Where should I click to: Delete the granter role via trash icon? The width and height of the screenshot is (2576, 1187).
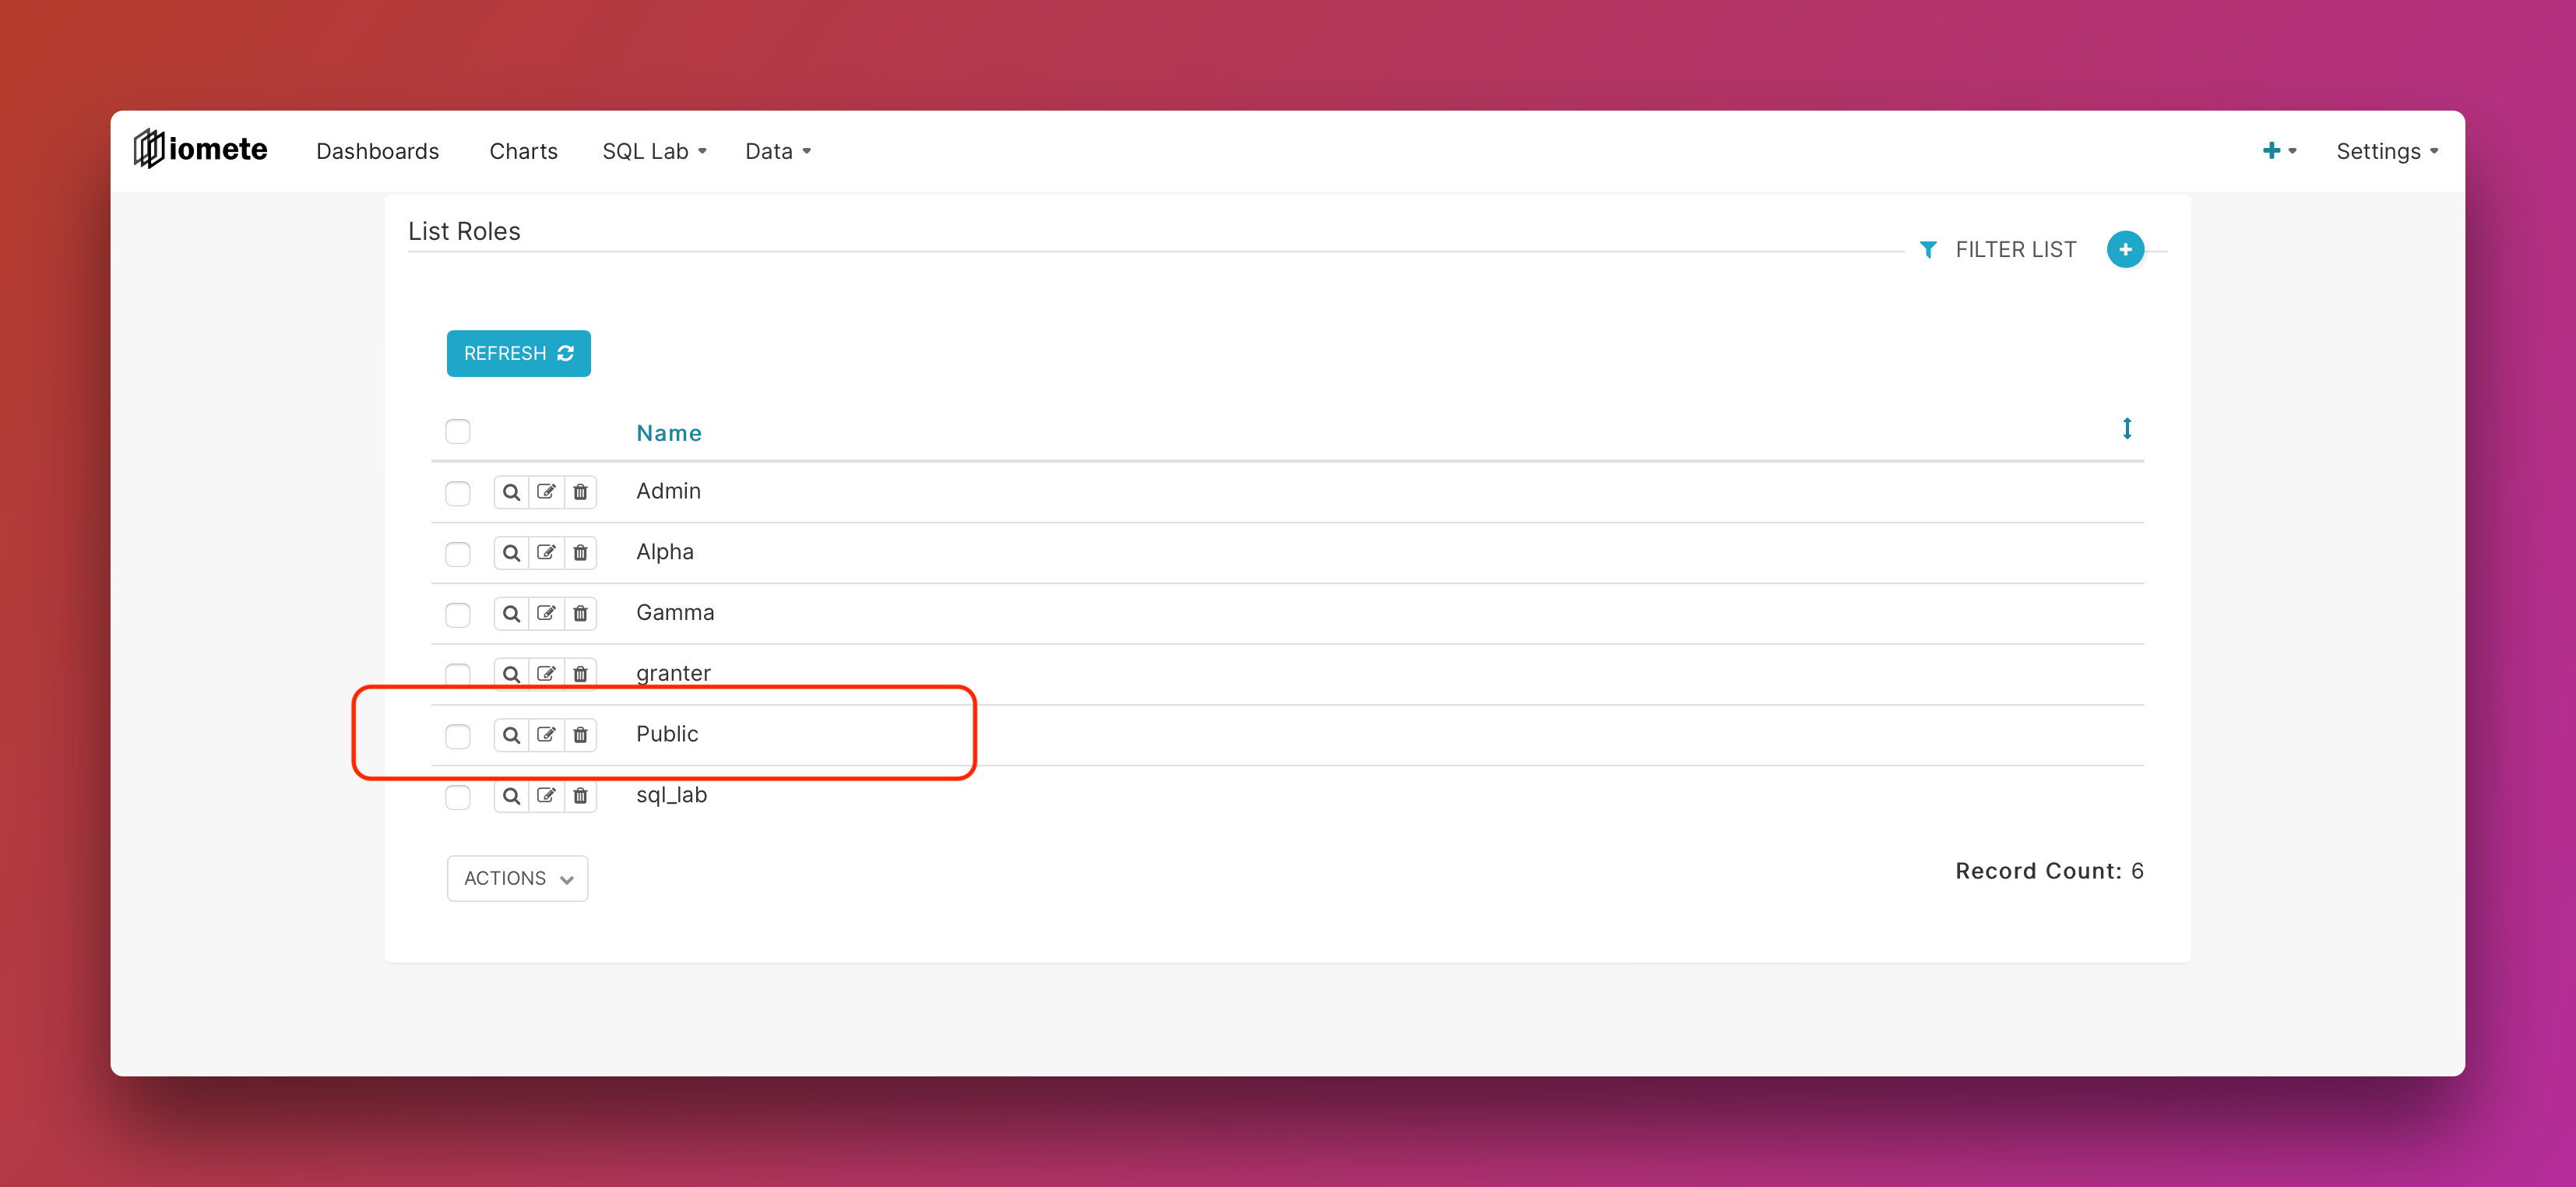point(580,674)
